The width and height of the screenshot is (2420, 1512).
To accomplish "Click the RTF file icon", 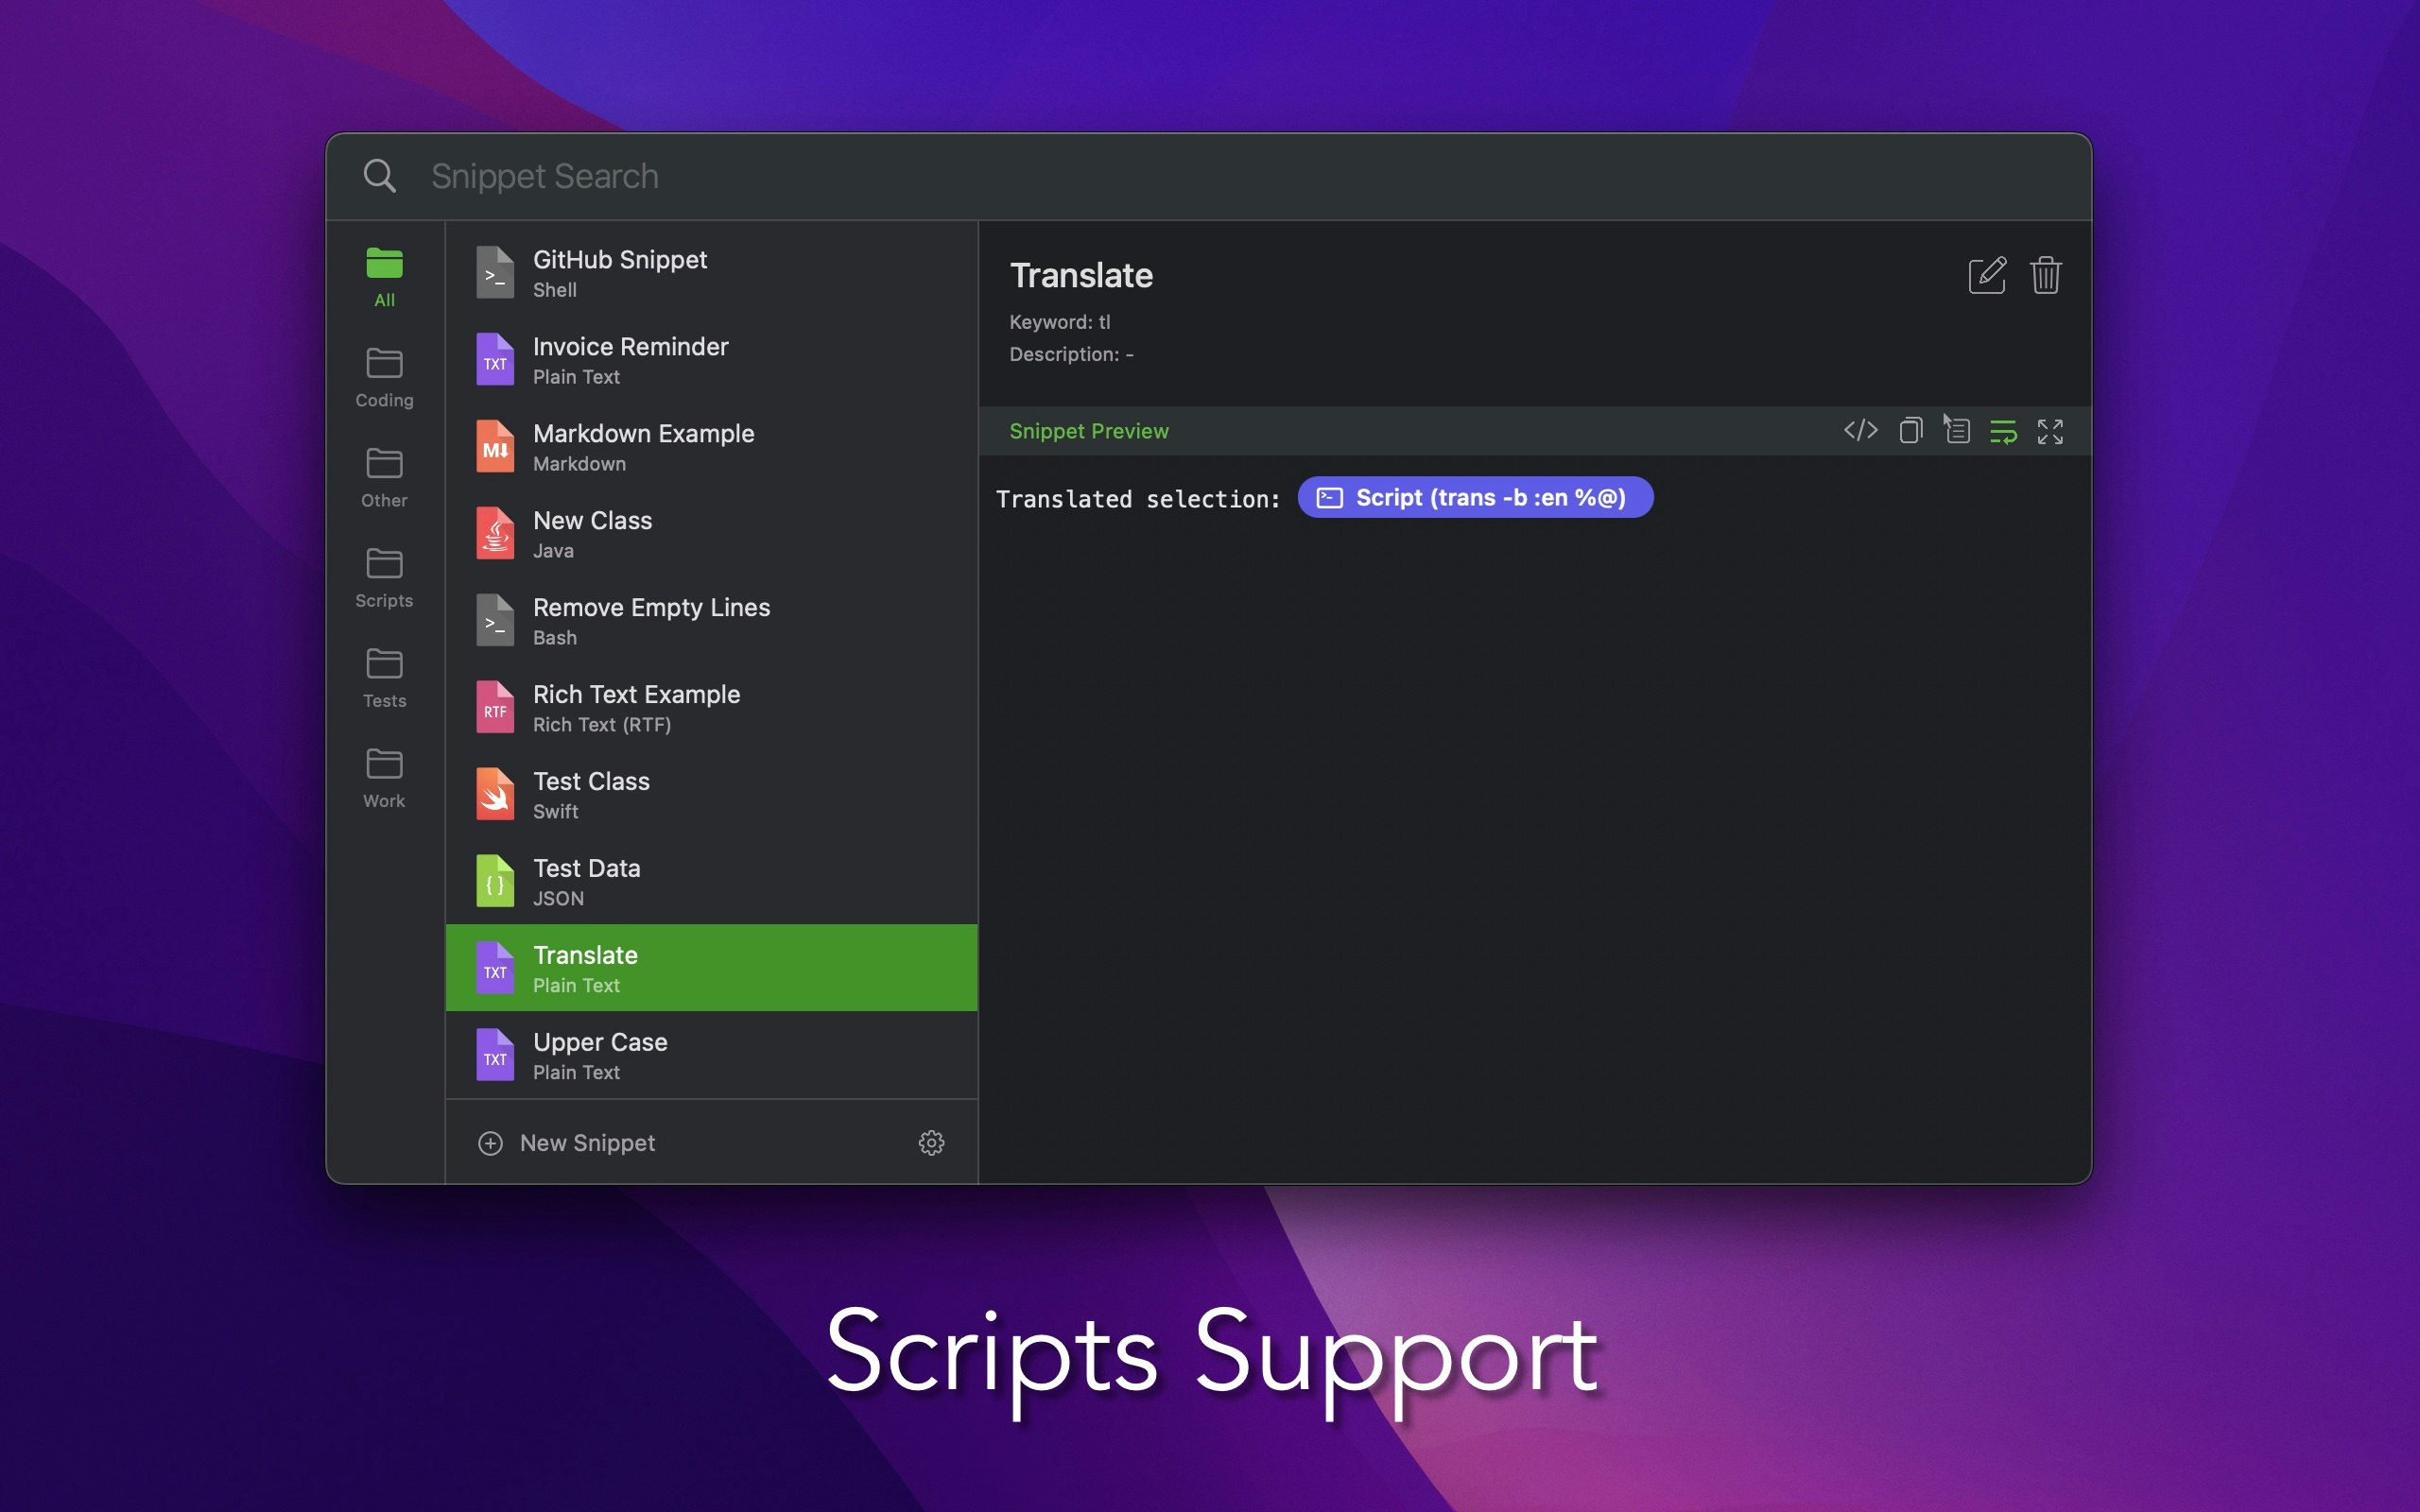I will pos(495,708).
